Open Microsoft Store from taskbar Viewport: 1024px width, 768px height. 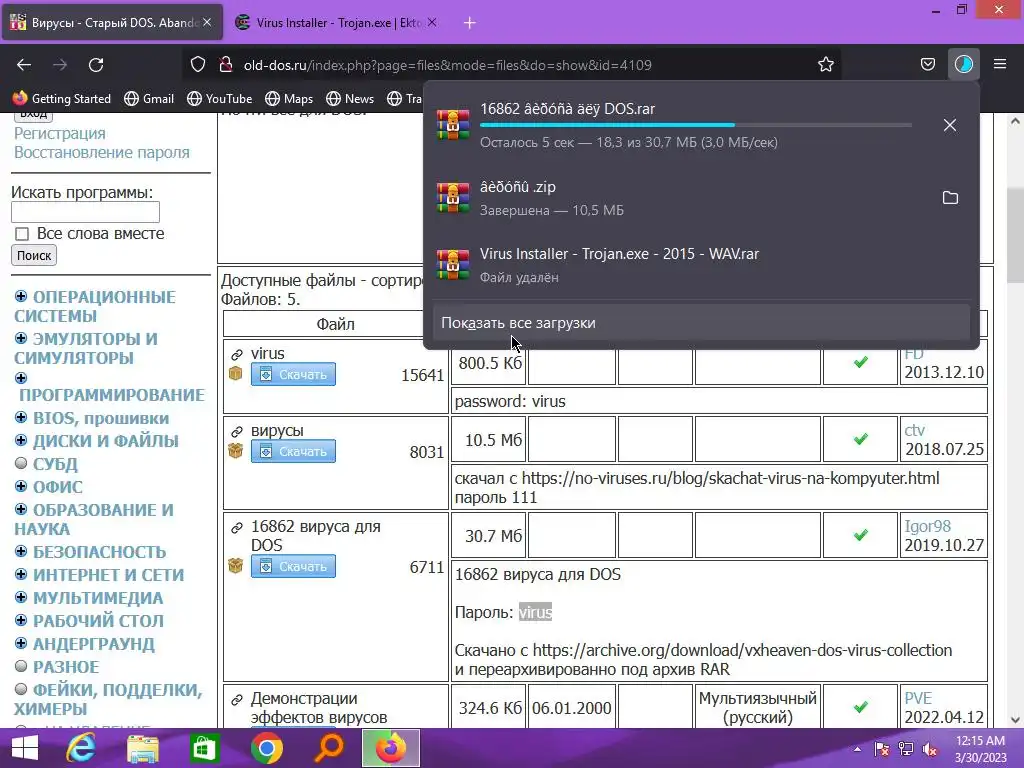(x=204, y=748)
